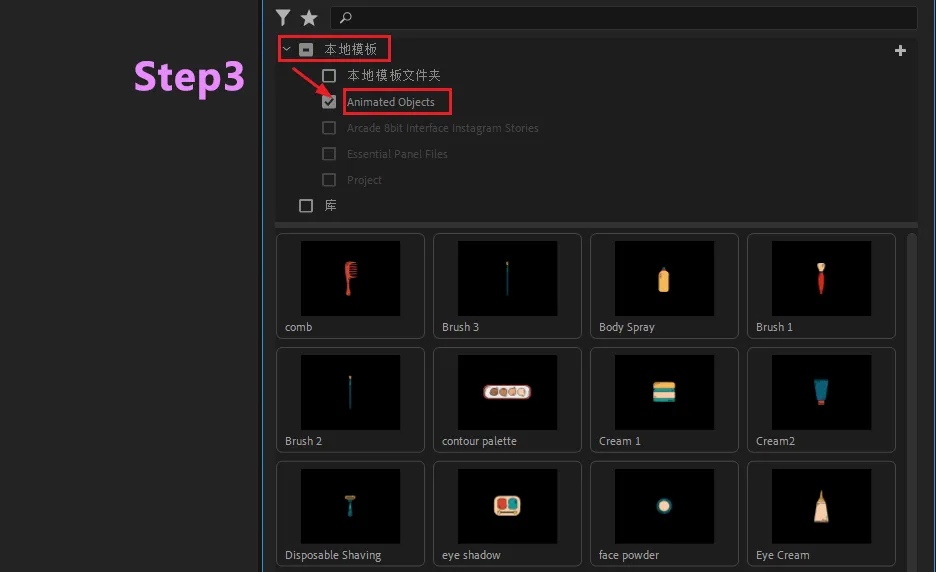This screenshot has width=936, height=572.
Task: Select the Eye Cream template
Action: (821, 507)
